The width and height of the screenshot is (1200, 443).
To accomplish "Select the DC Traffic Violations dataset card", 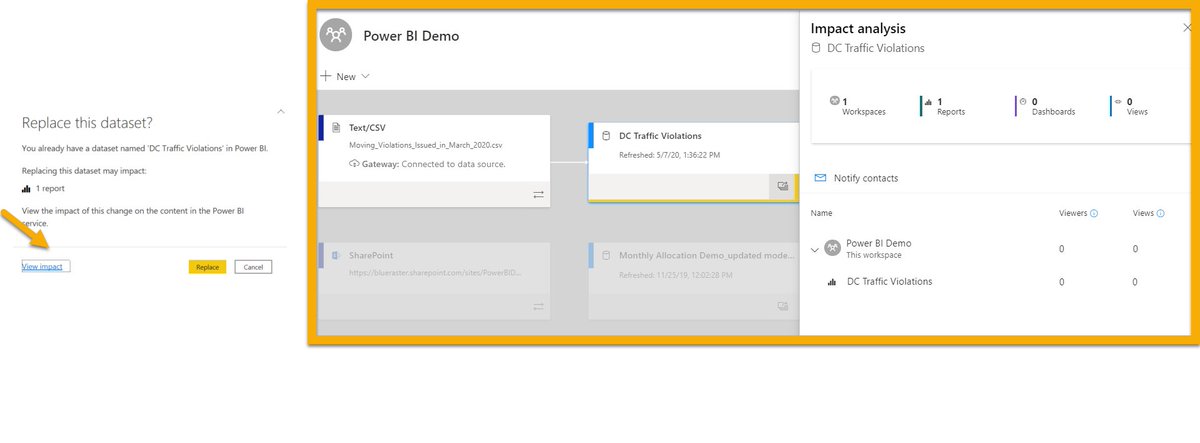I will click(693, 162).
